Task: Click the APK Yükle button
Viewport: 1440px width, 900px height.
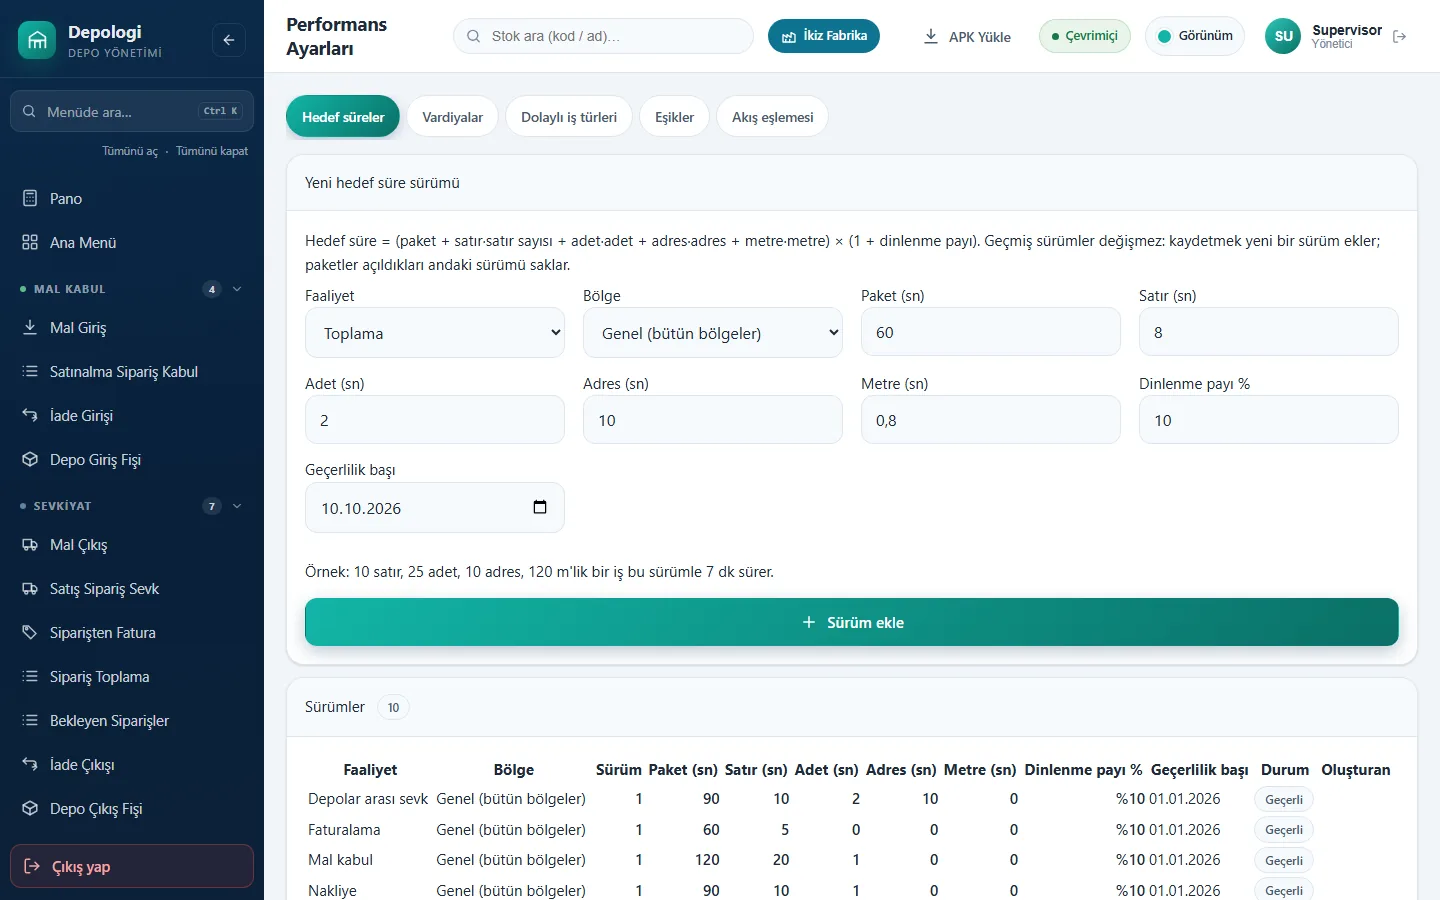Action: pyautogui.click(x=966, y=36)
